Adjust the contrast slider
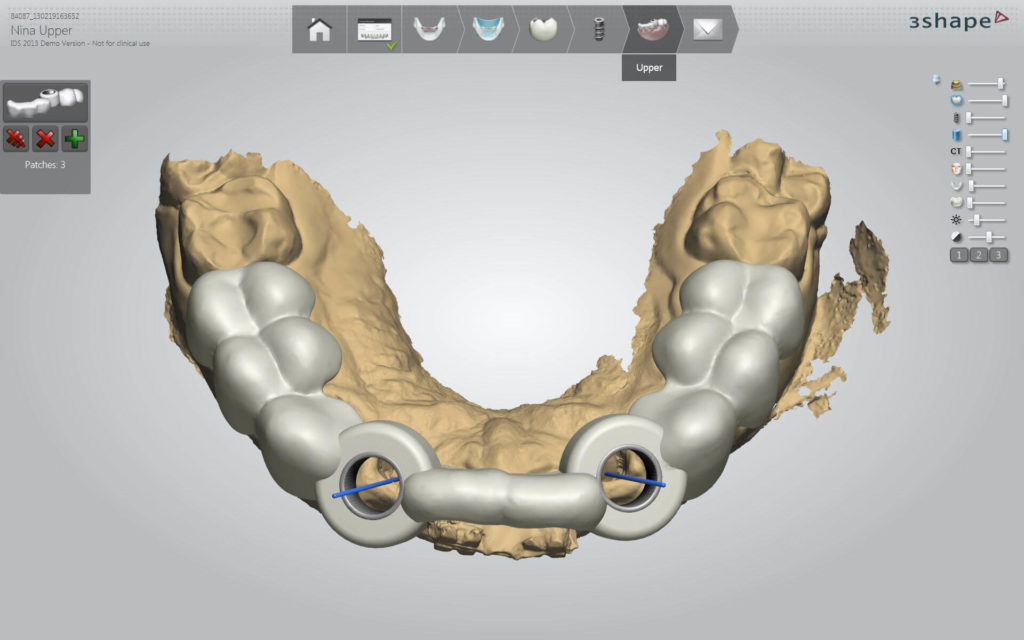The width and height of the screenshot is (1024, 640). pos(987,237)
